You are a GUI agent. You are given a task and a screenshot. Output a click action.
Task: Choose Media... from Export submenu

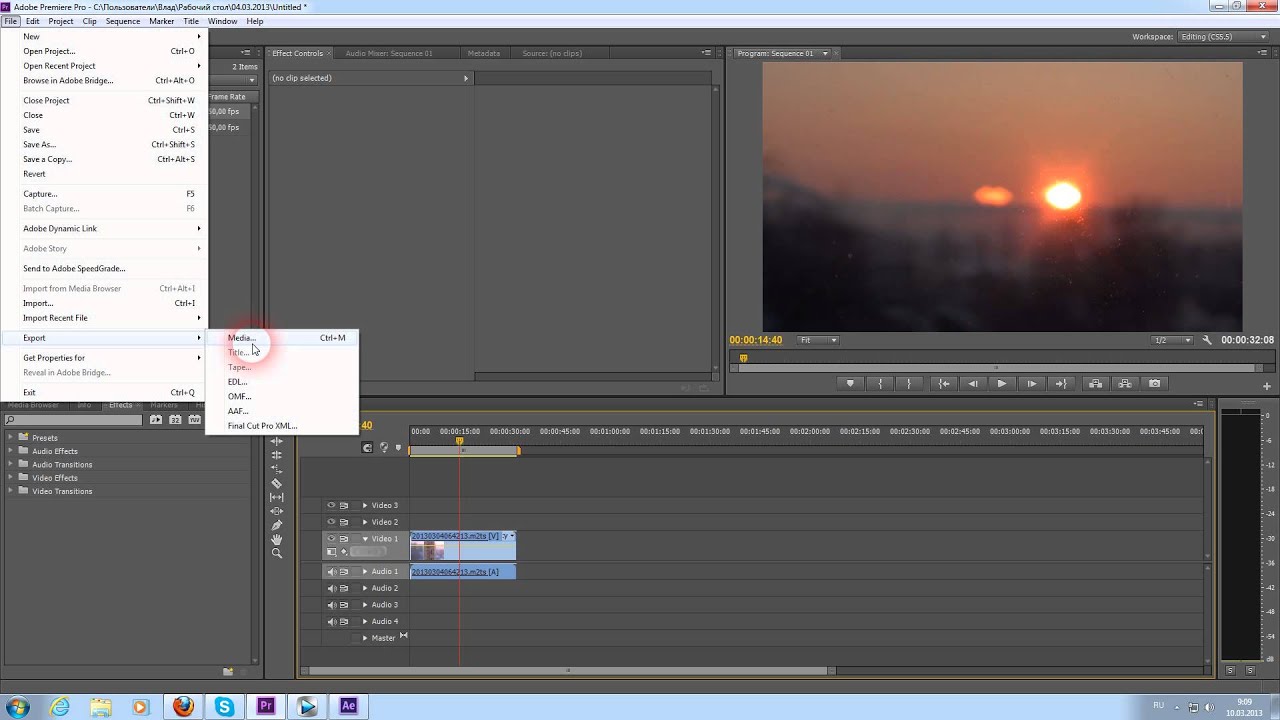282,338
